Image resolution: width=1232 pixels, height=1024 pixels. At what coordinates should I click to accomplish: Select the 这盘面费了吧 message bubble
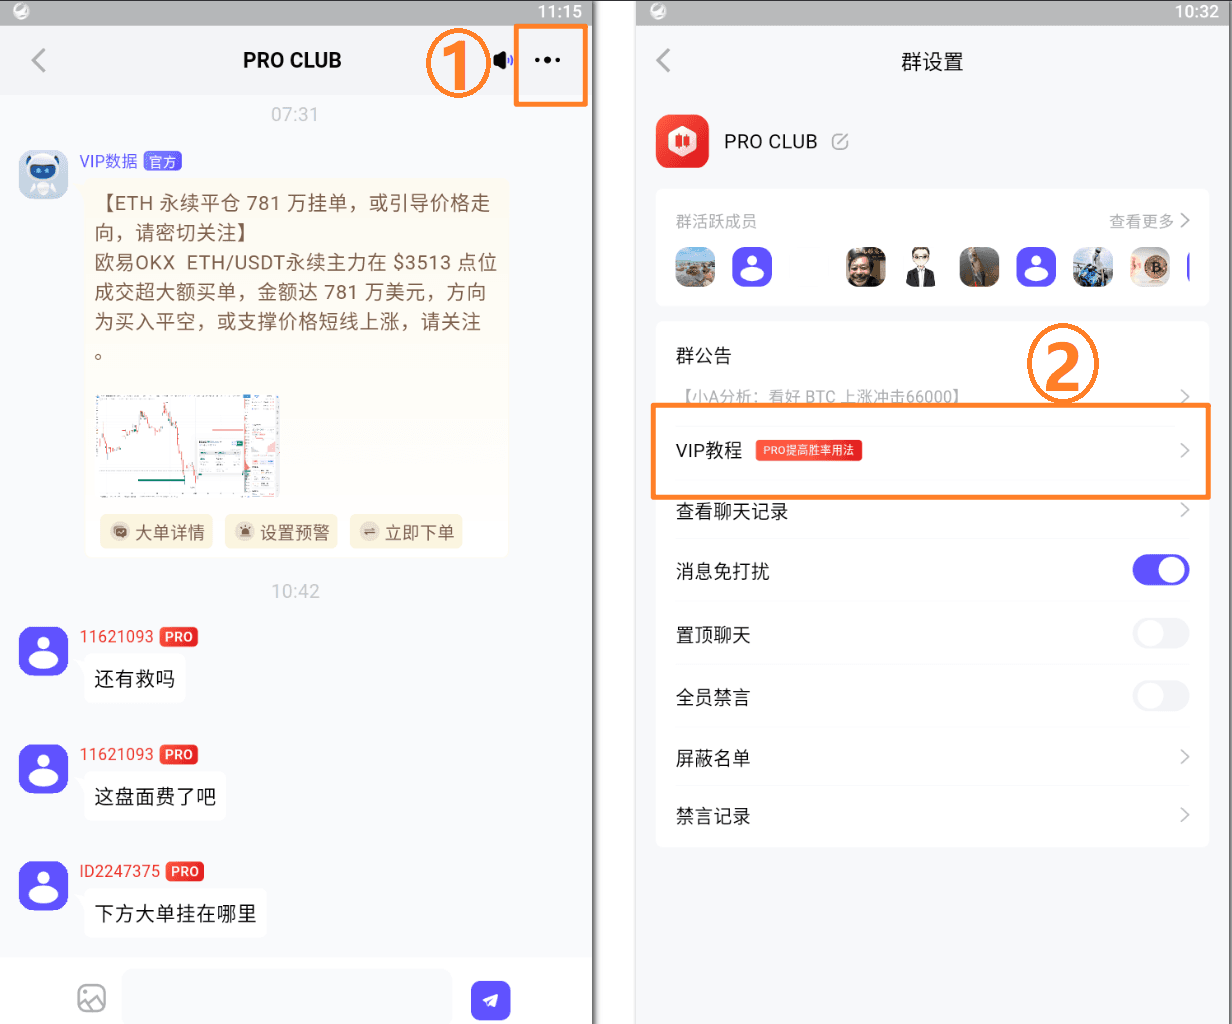[155, 797]
